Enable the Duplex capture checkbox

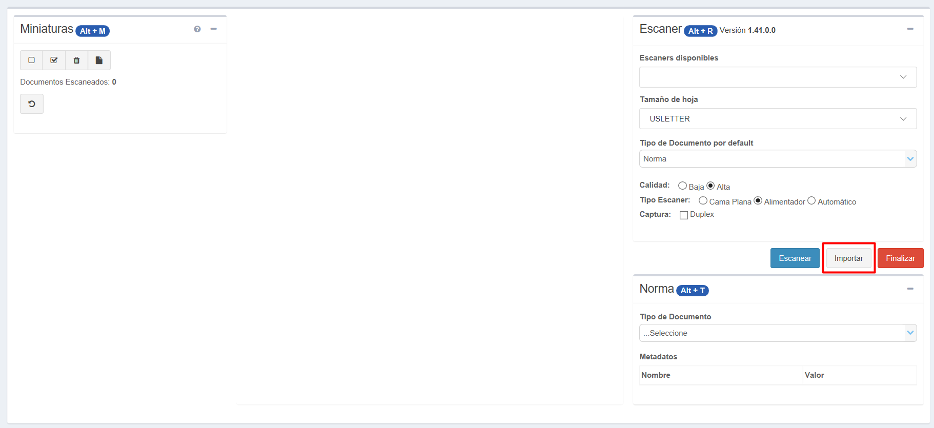tap(684, 215)
